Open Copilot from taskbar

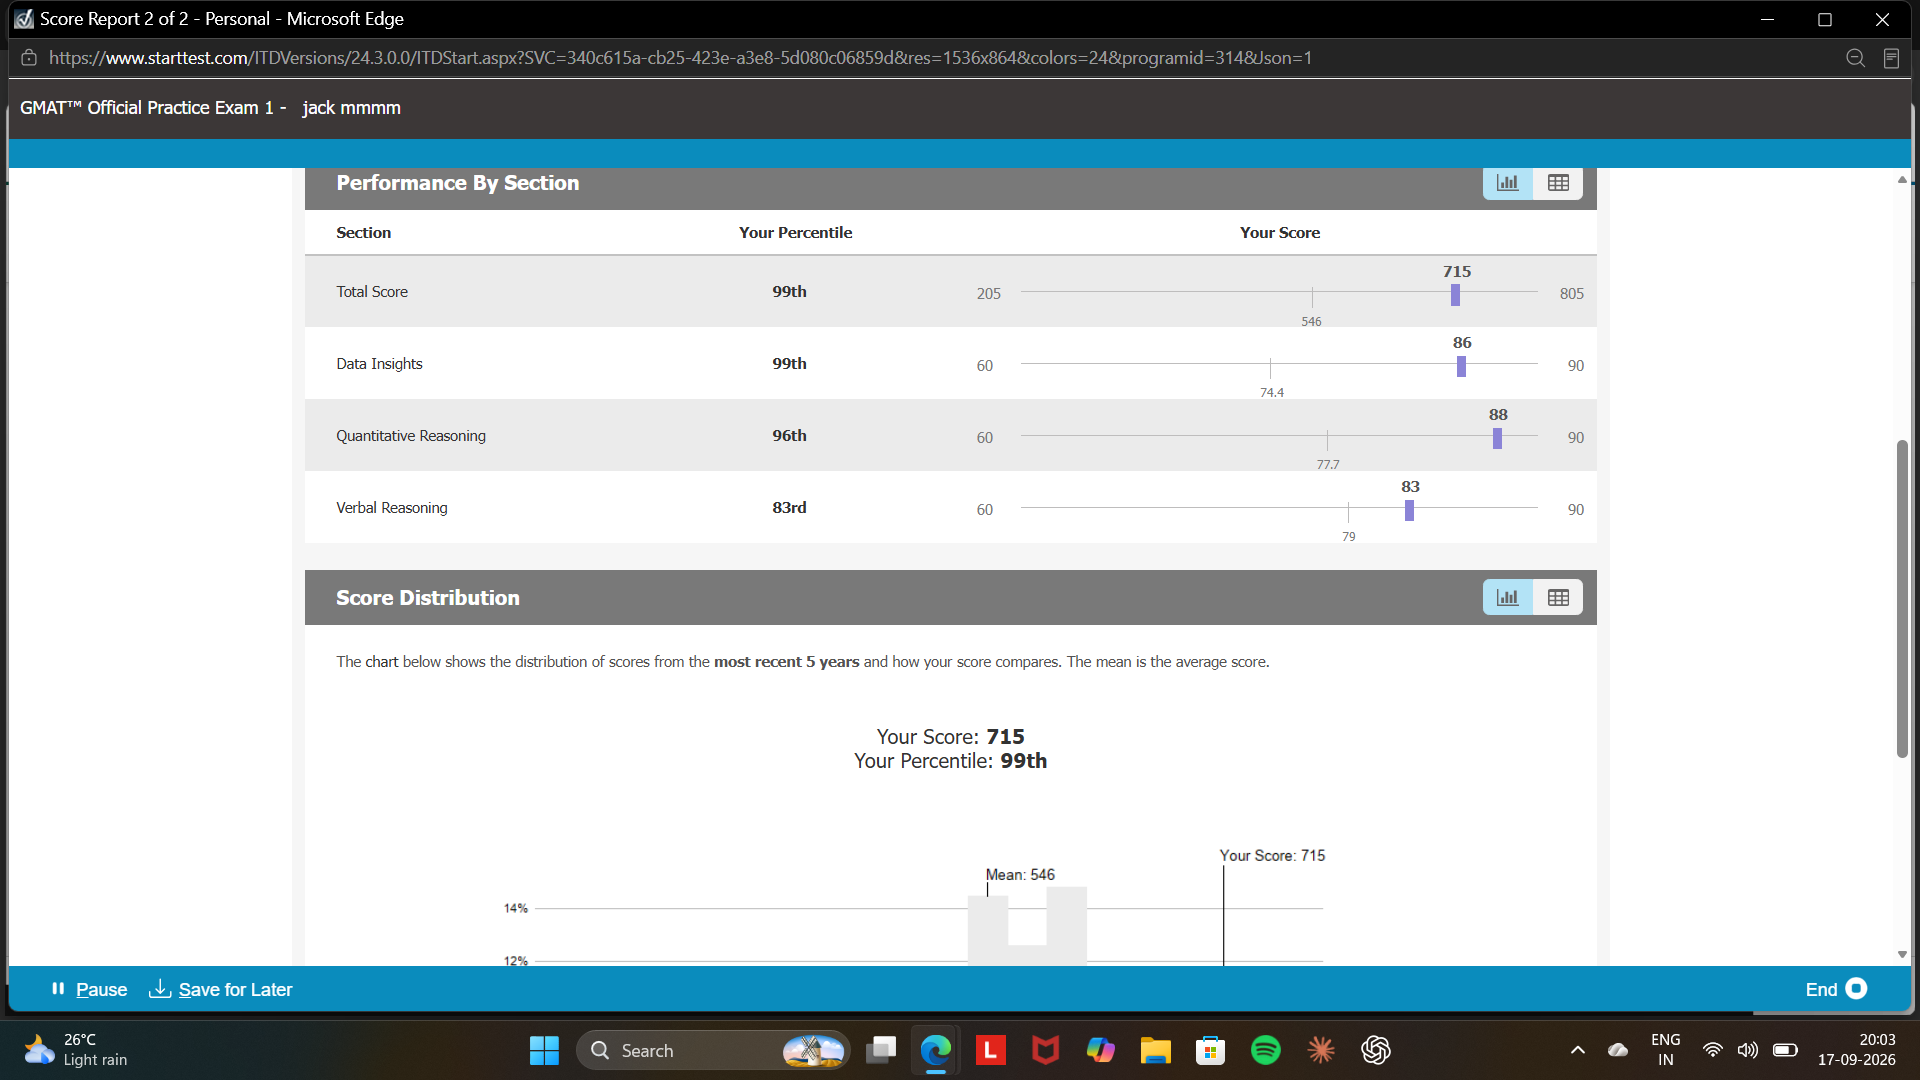point(1100,1050)
